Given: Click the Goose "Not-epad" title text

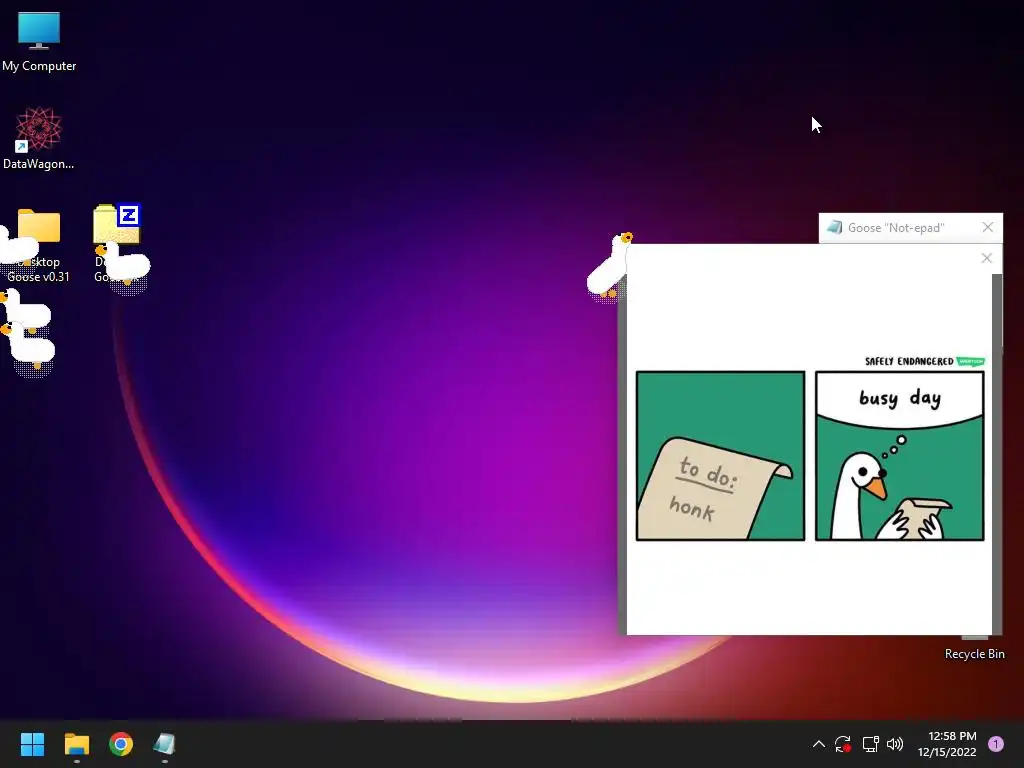Looking at the screenshot, I should 896,228.
